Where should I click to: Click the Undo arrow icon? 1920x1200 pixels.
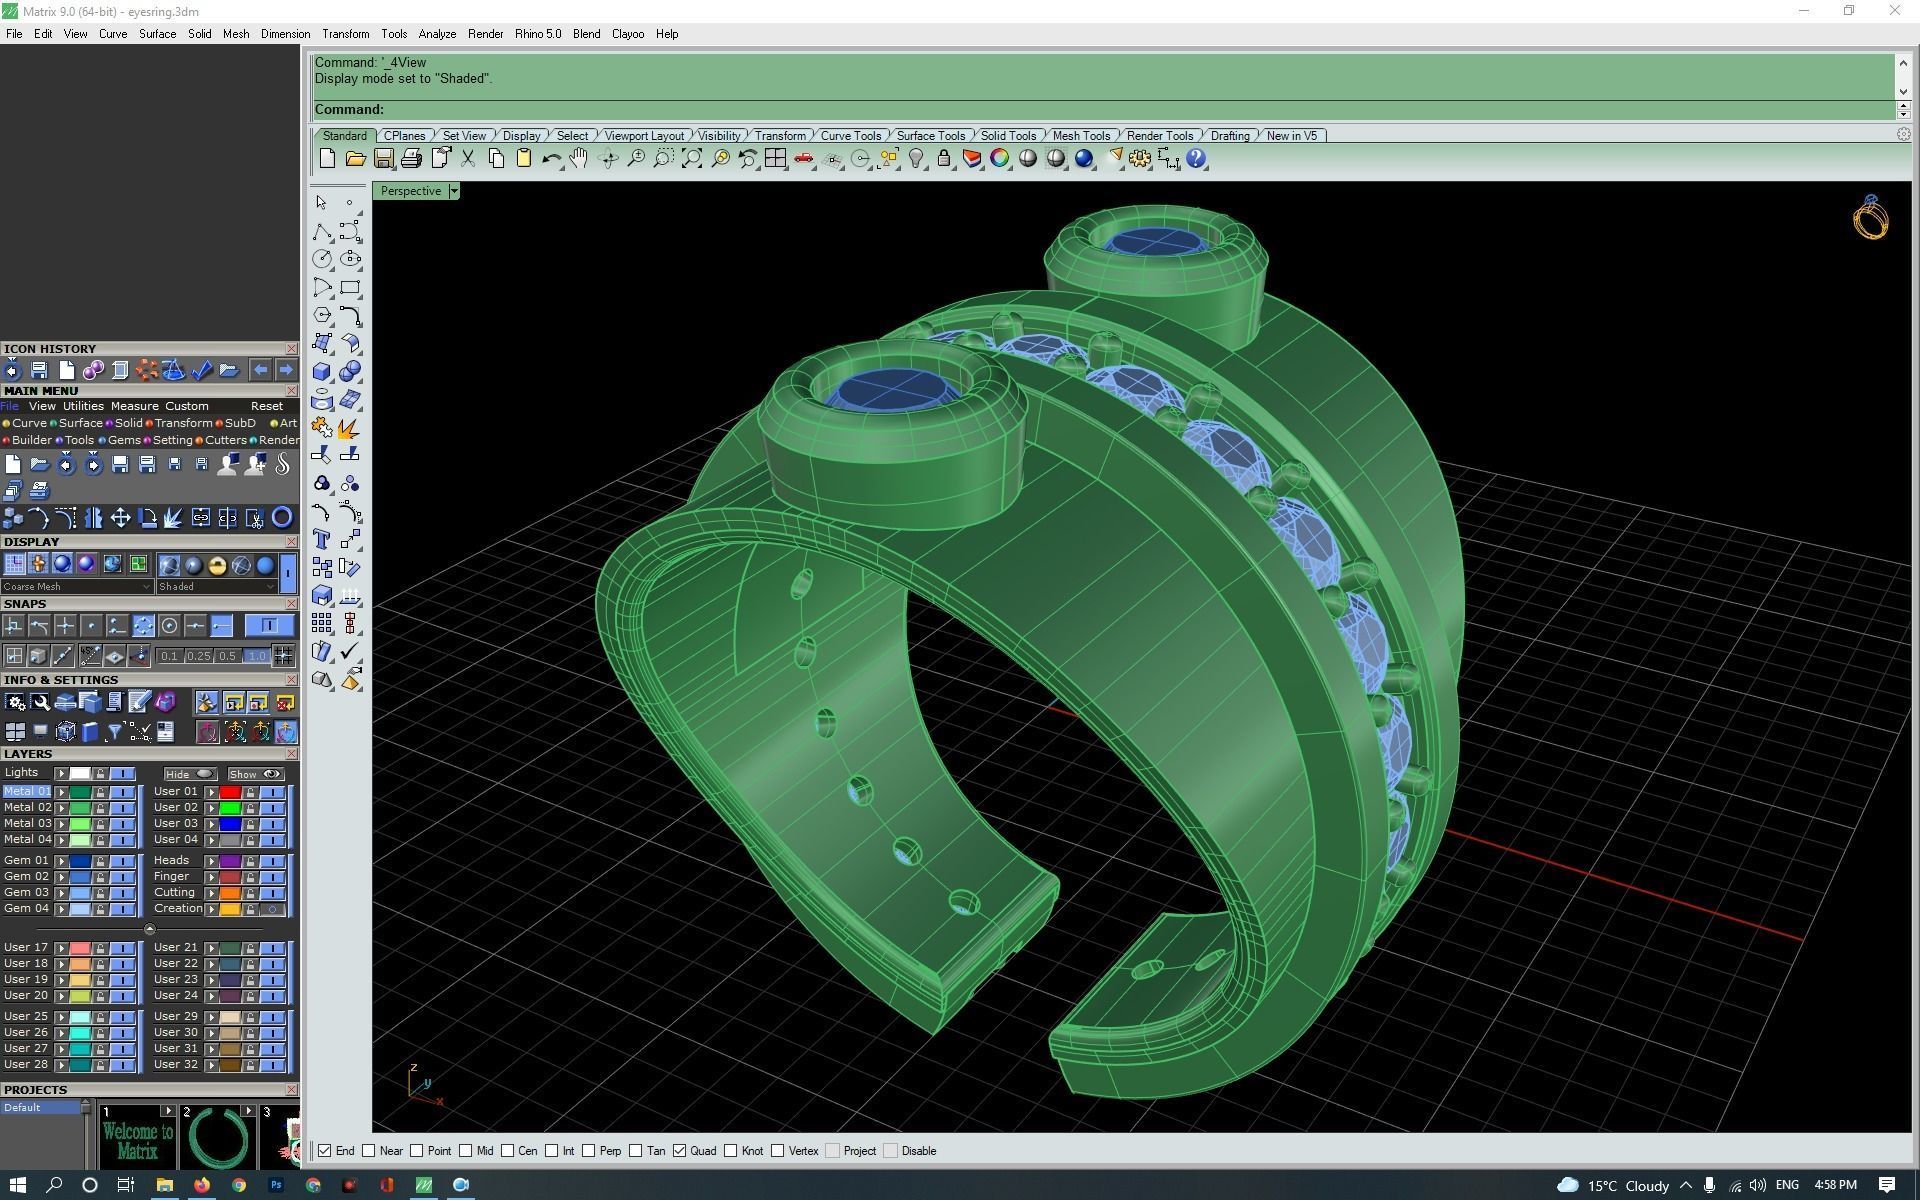pos(550,158)
